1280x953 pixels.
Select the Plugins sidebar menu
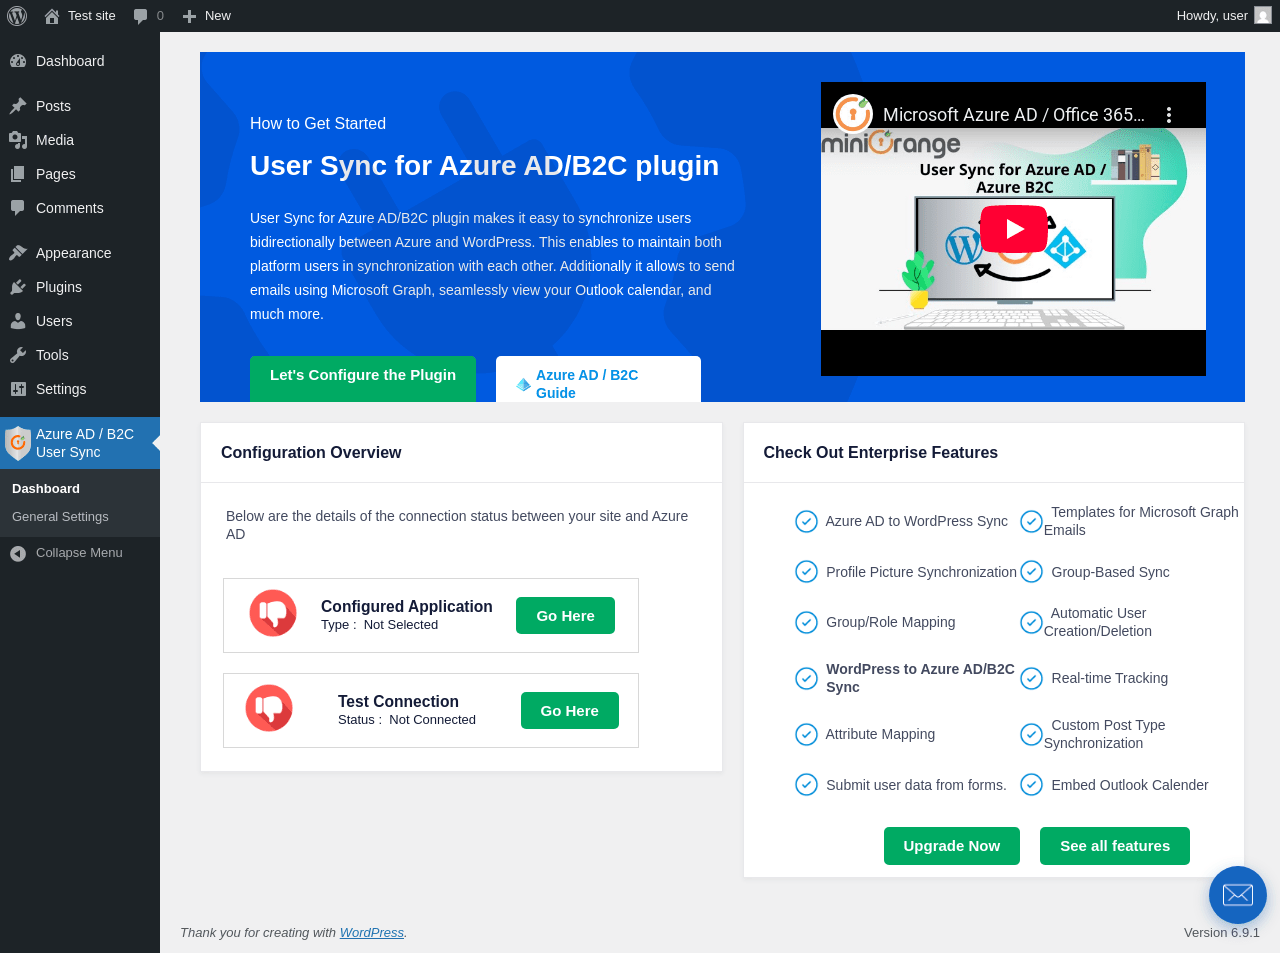point(80,287)
